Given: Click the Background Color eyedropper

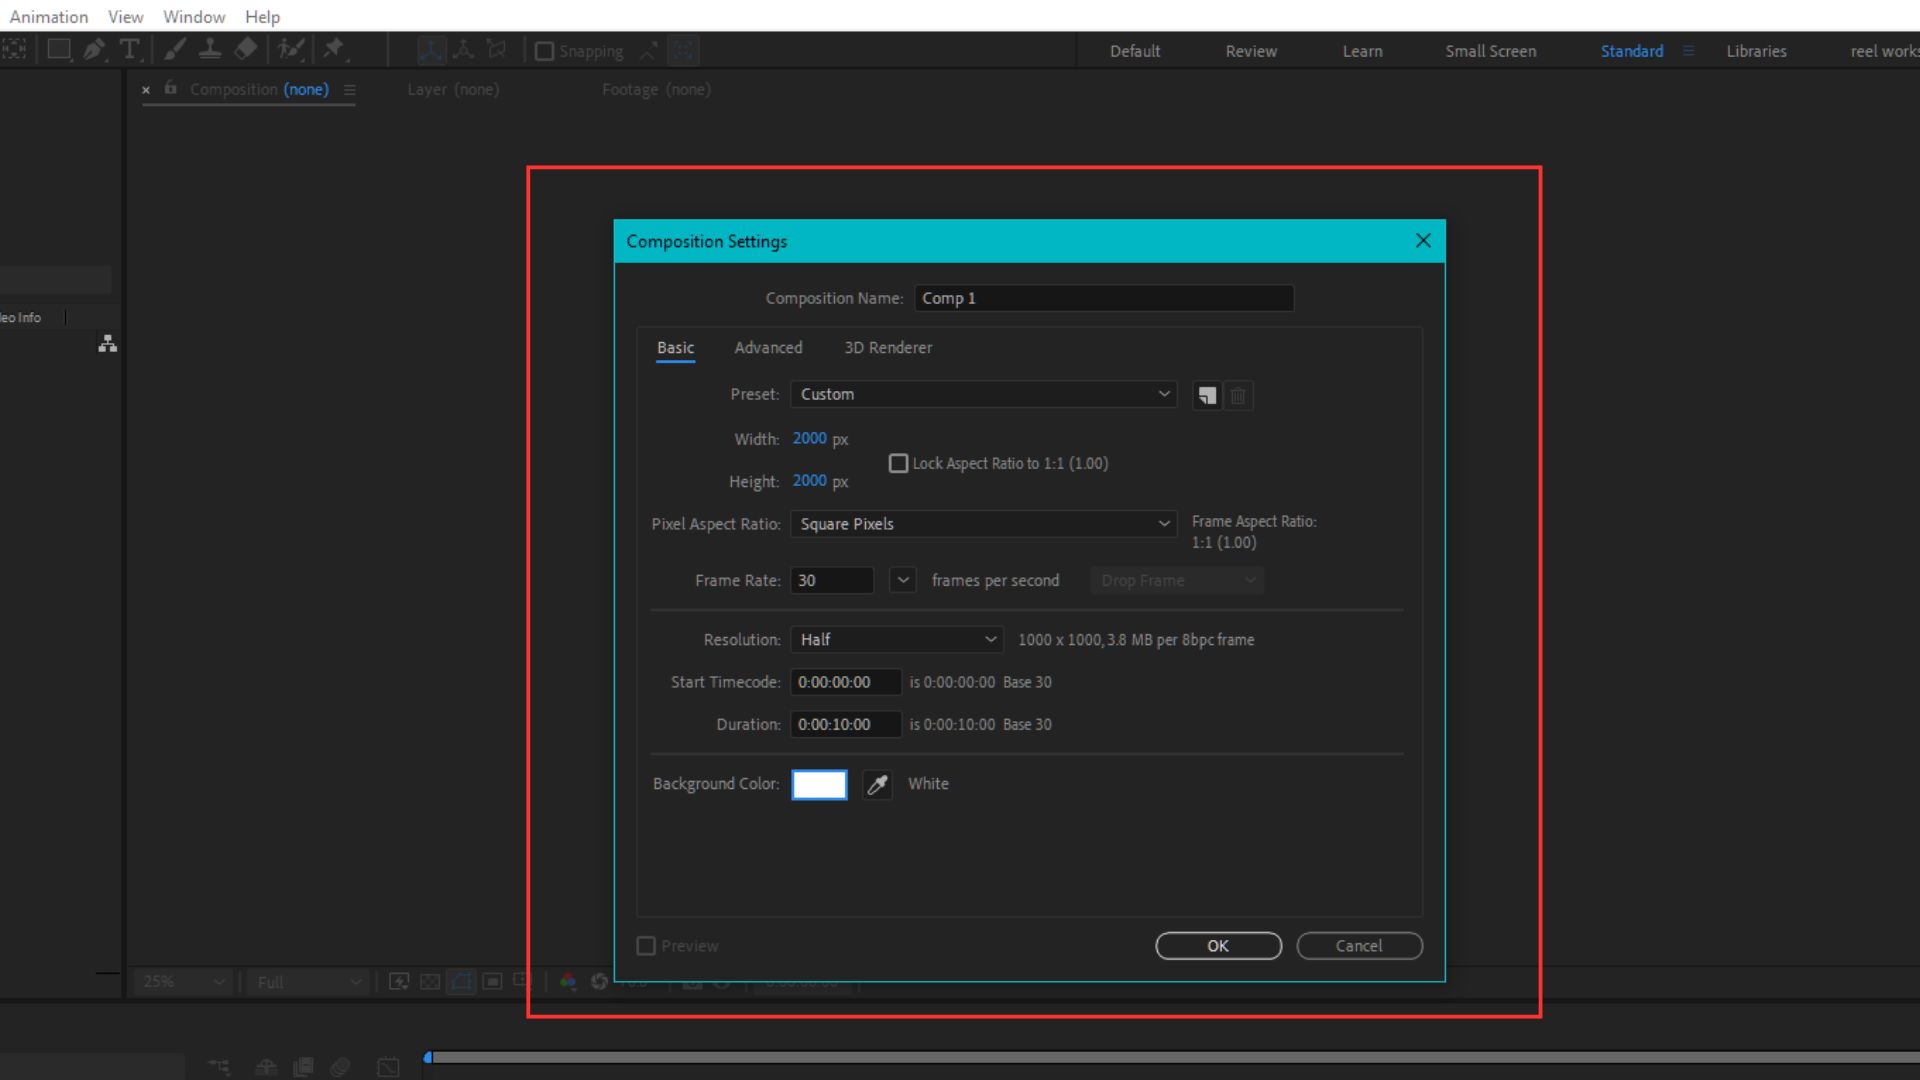Looking at the screenshot, I should click(876, 784).
